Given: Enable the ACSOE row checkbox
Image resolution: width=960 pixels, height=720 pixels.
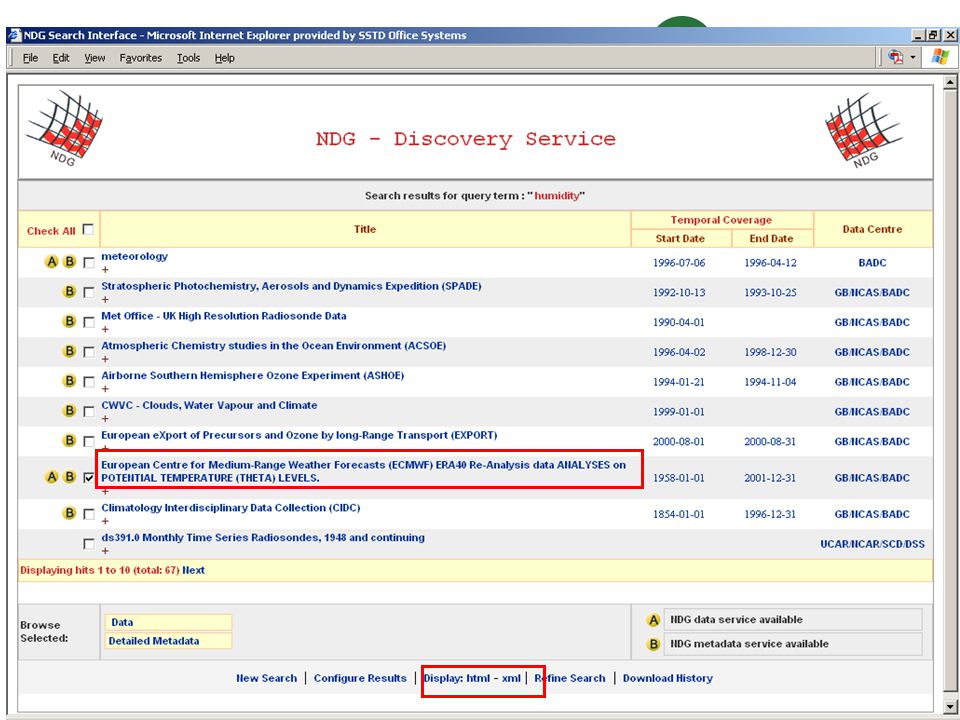Looking at the screenshot, I should coord(89,352).
